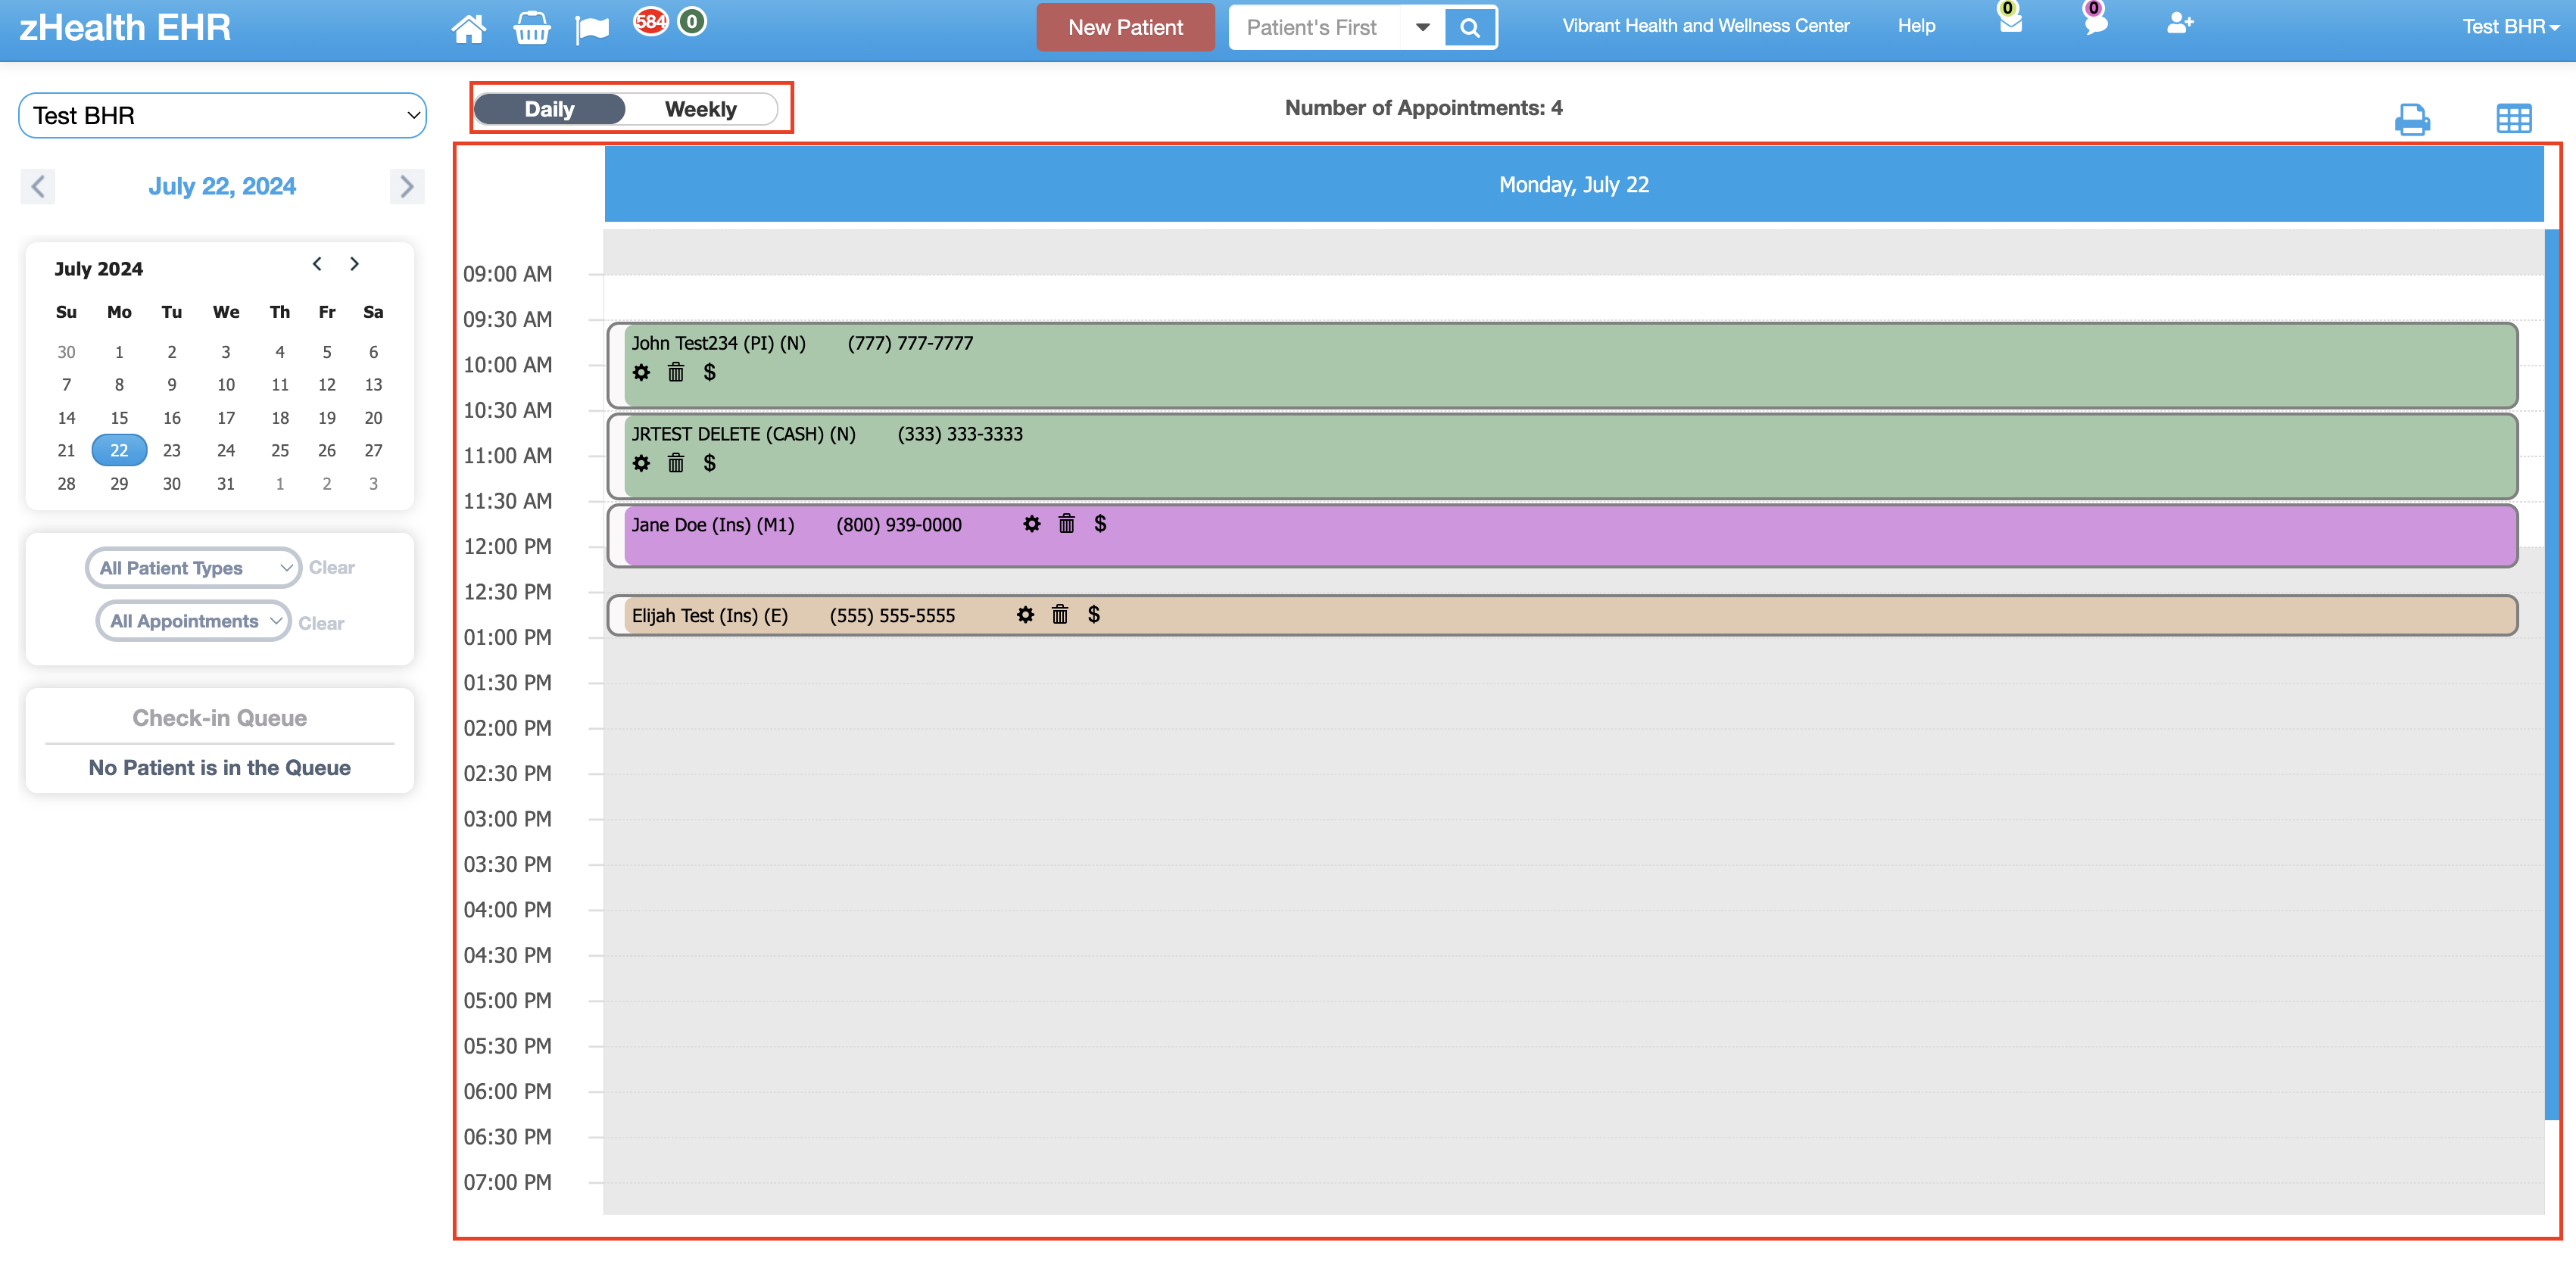Open dollar billing for John Test234
This screenshot has width=2576, height=1261.
709,372
